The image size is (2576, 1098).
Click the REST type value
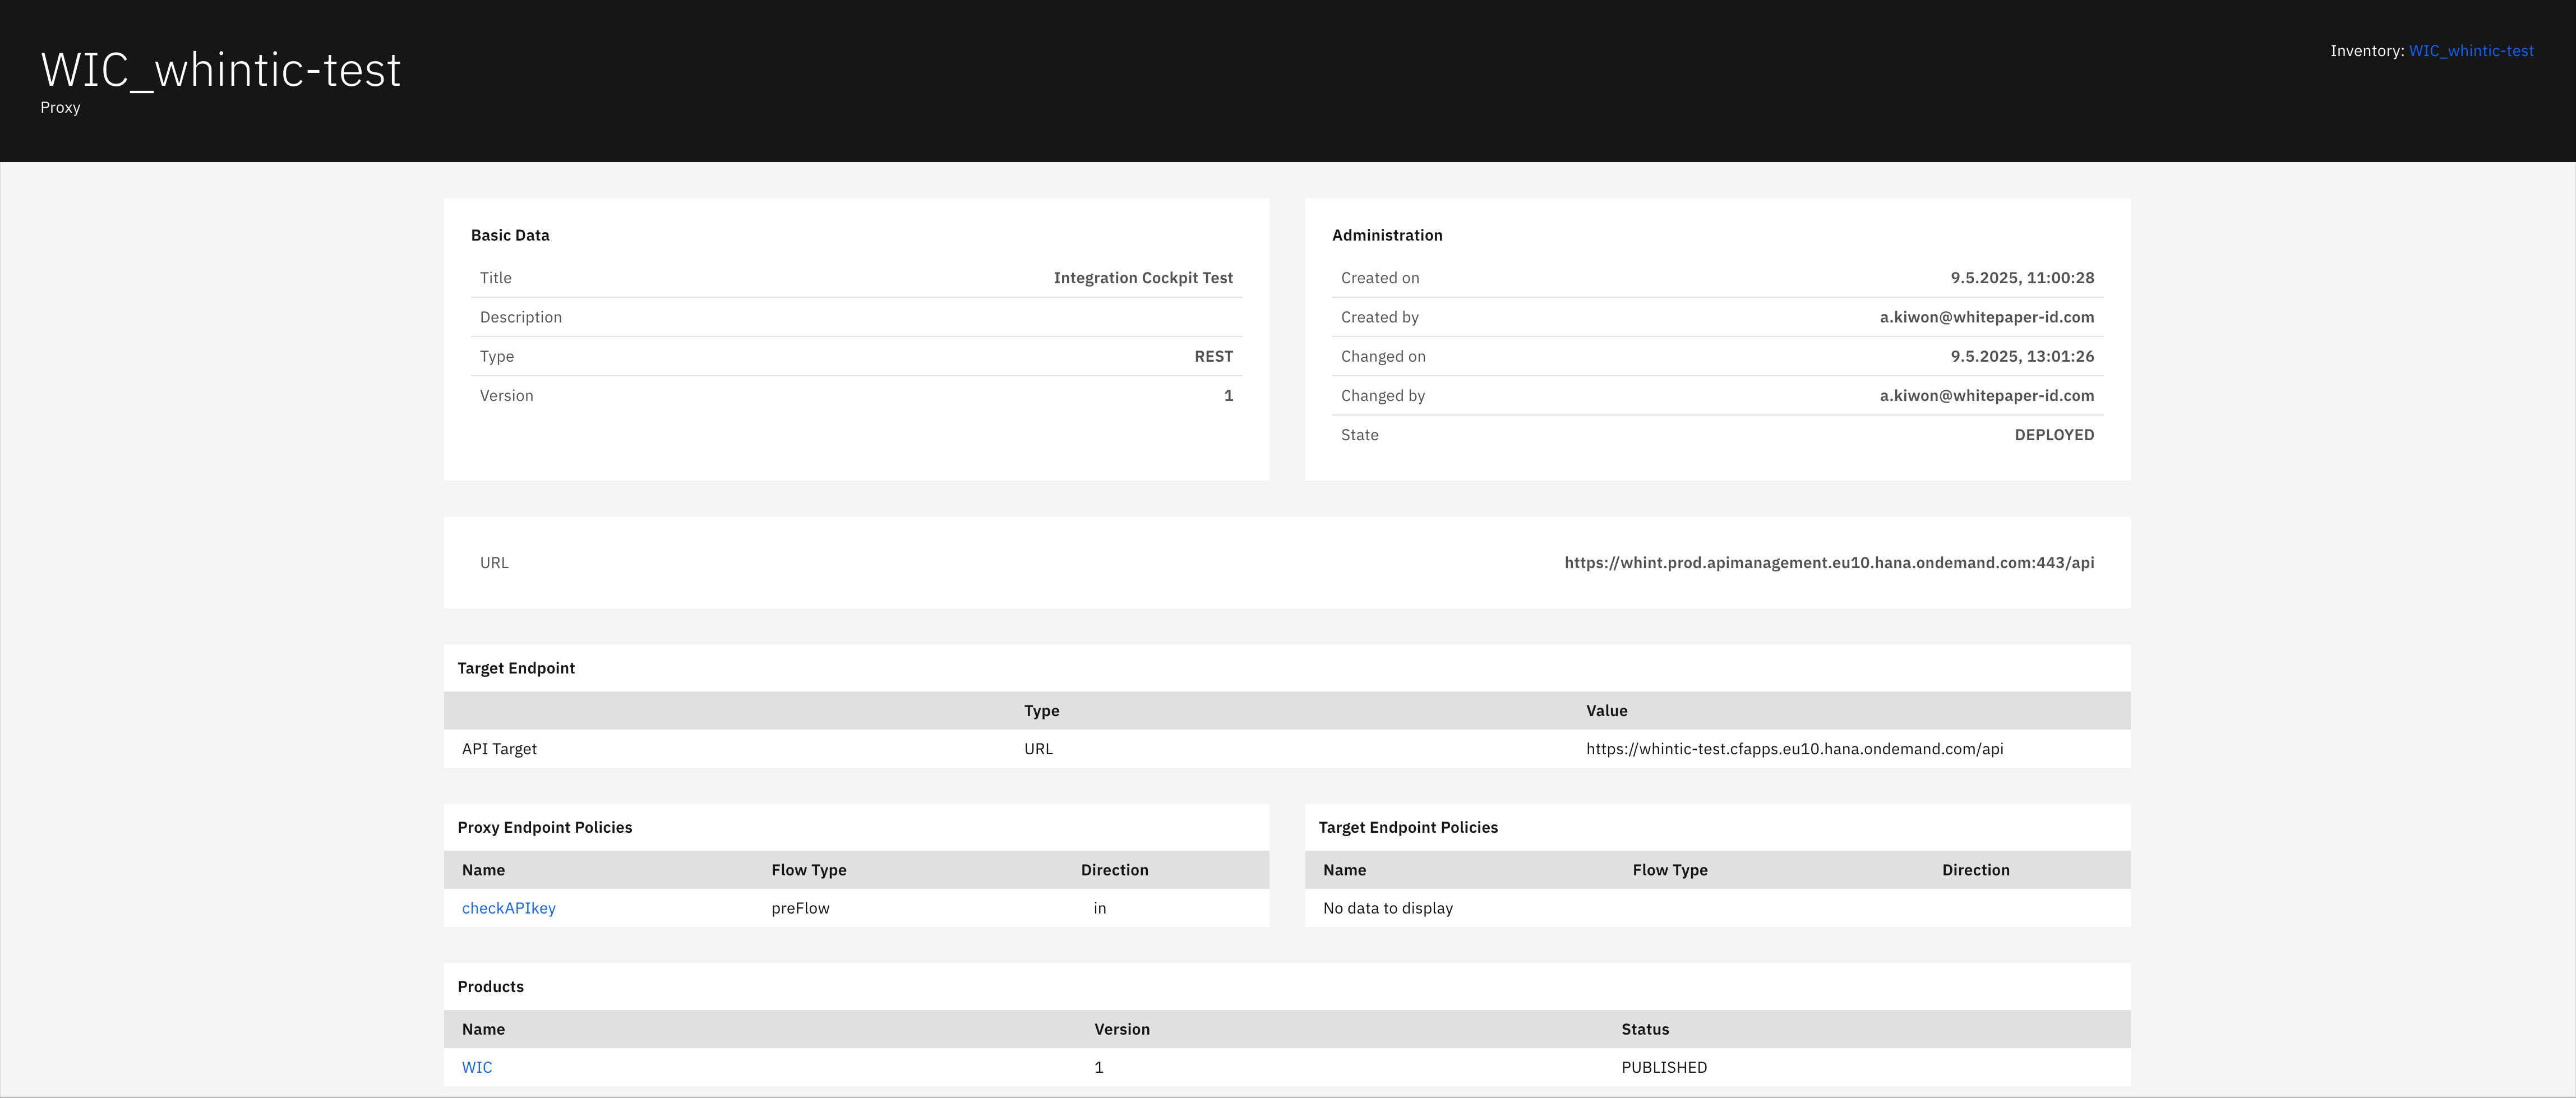point(1214,356)
